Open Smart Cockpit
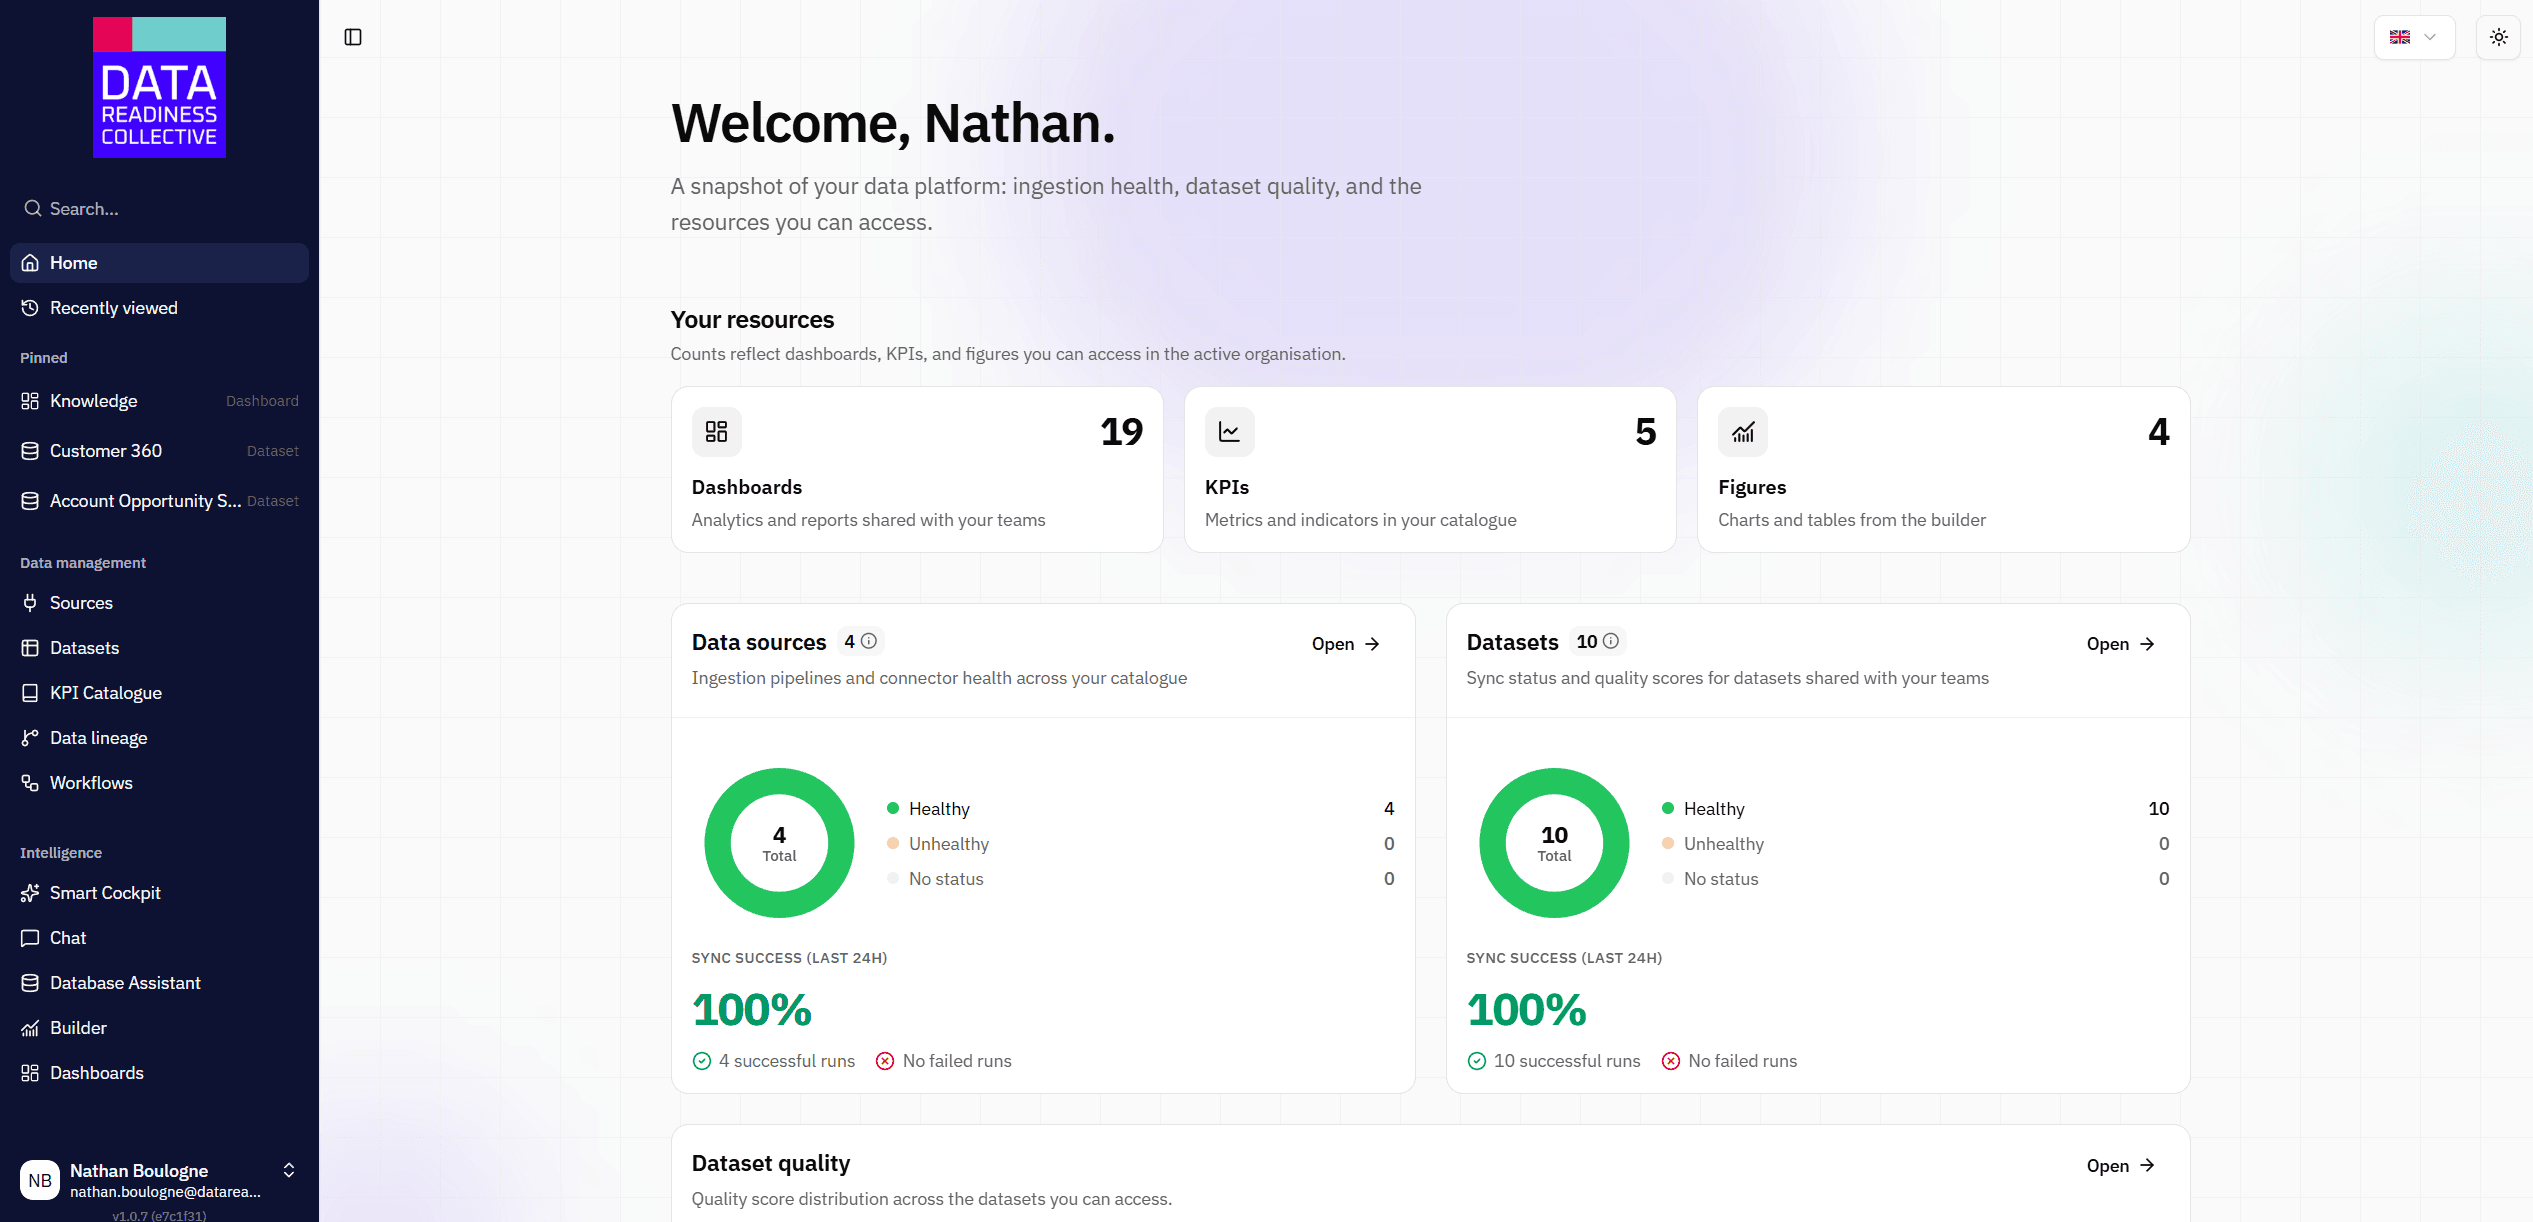Viewport: 2533px width, 1222px height. coord(159,893)
